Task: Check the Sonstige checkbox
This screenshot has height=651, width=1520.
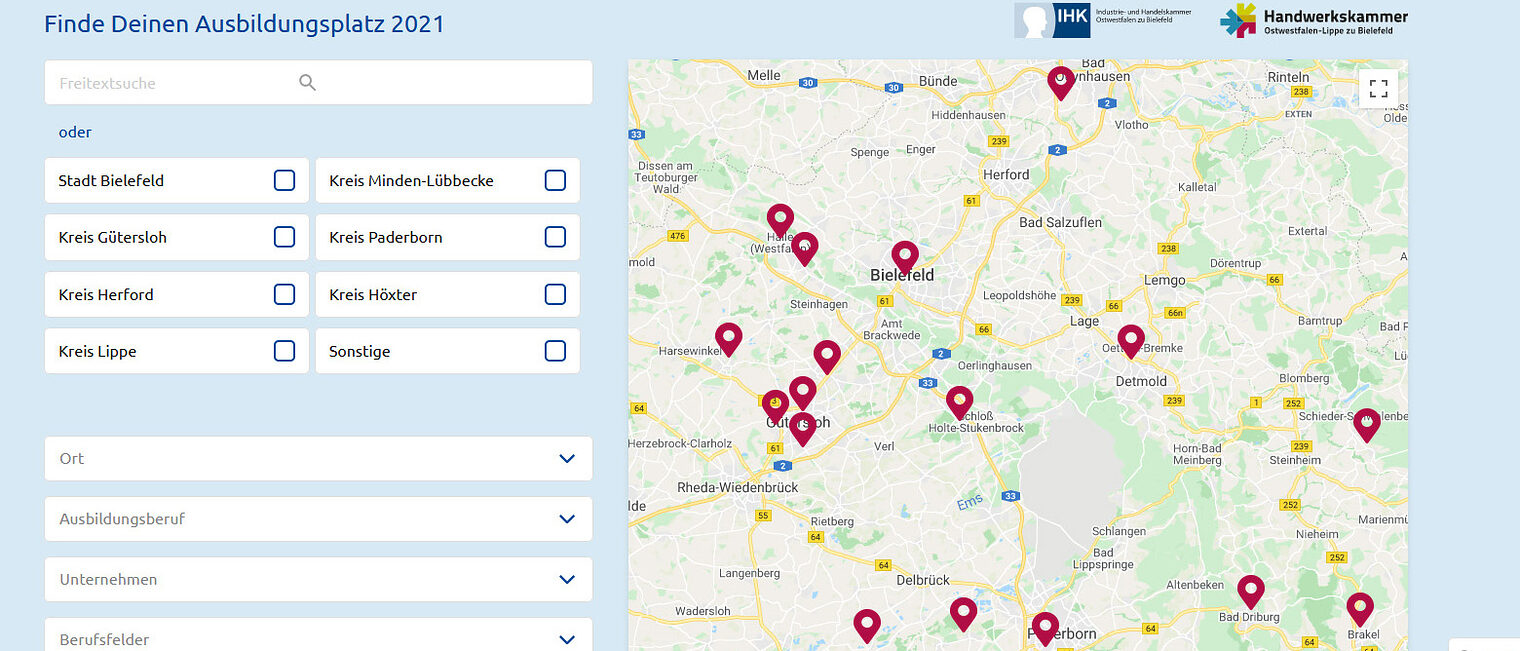Action: 555,351
